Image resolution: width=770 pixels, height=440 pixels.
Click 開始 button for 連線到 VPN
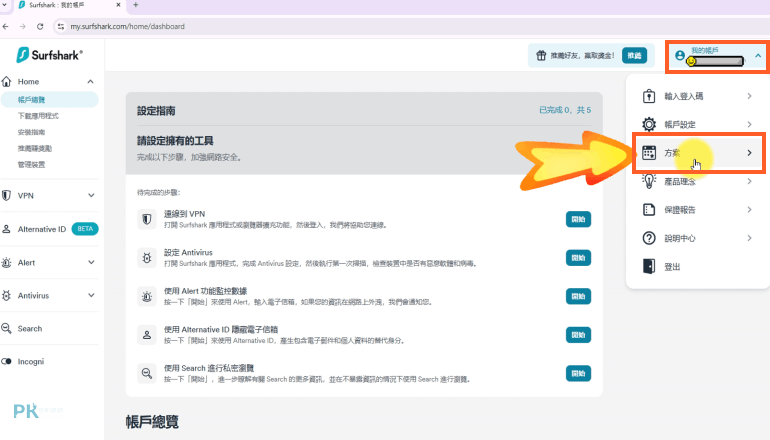578,219
